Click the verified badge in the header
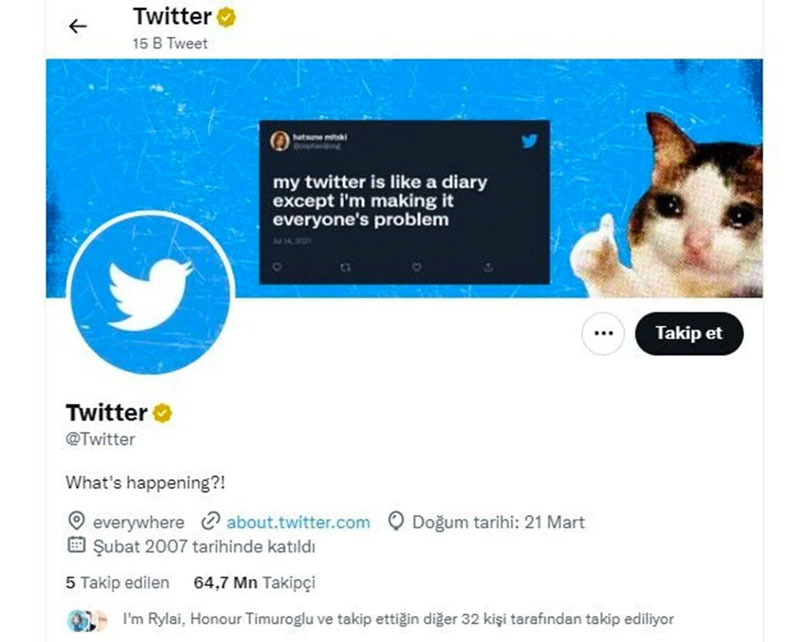This screenshot has height=642, width=800. click(x=227, y=17)
